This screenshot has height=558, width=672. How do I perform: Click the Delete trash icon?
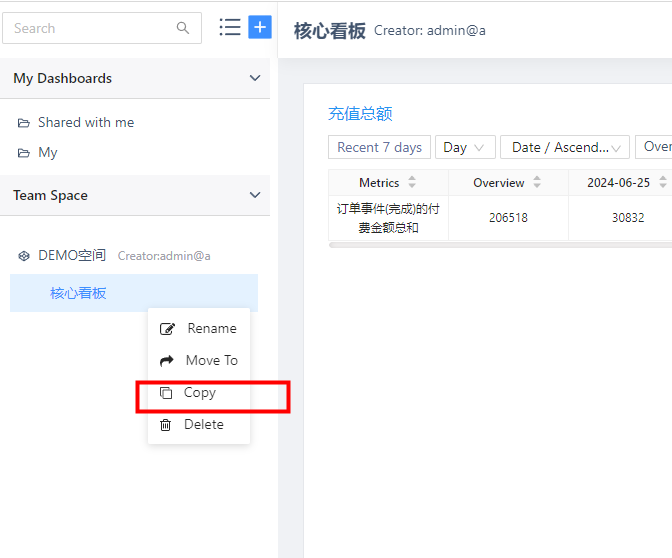(x=166, y=425)
